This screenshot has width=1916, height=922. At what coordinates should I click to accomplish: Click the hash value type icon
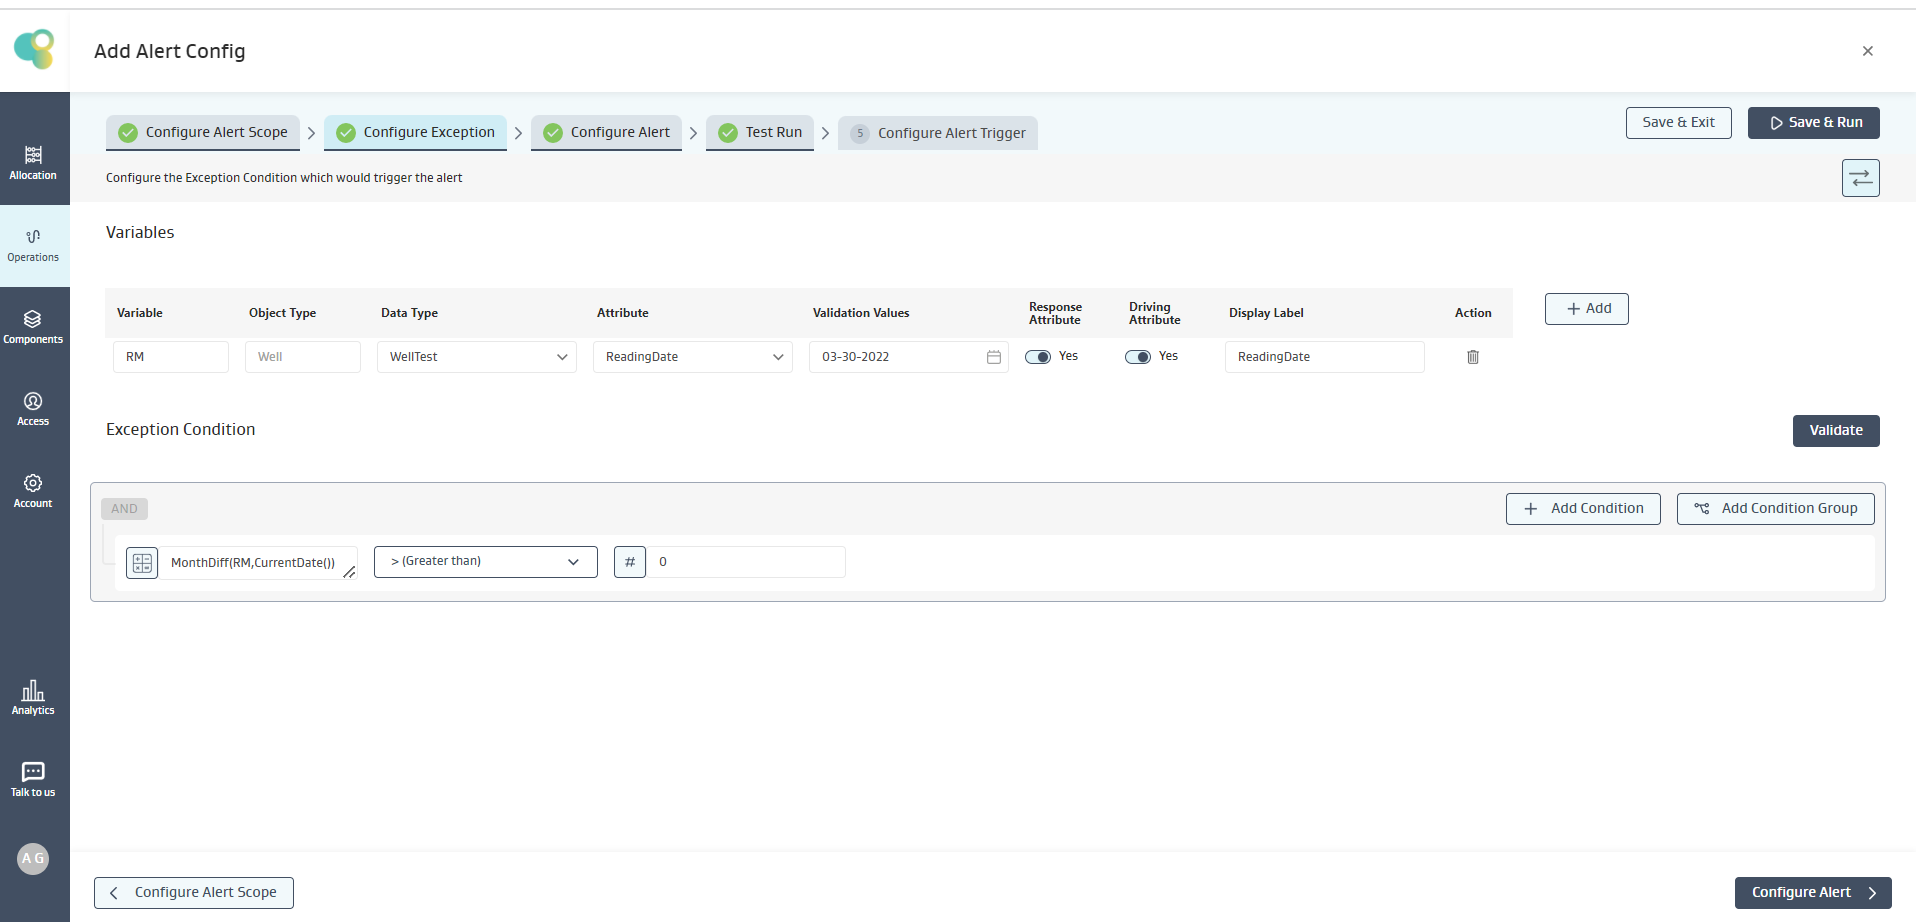tap(630, 562)
